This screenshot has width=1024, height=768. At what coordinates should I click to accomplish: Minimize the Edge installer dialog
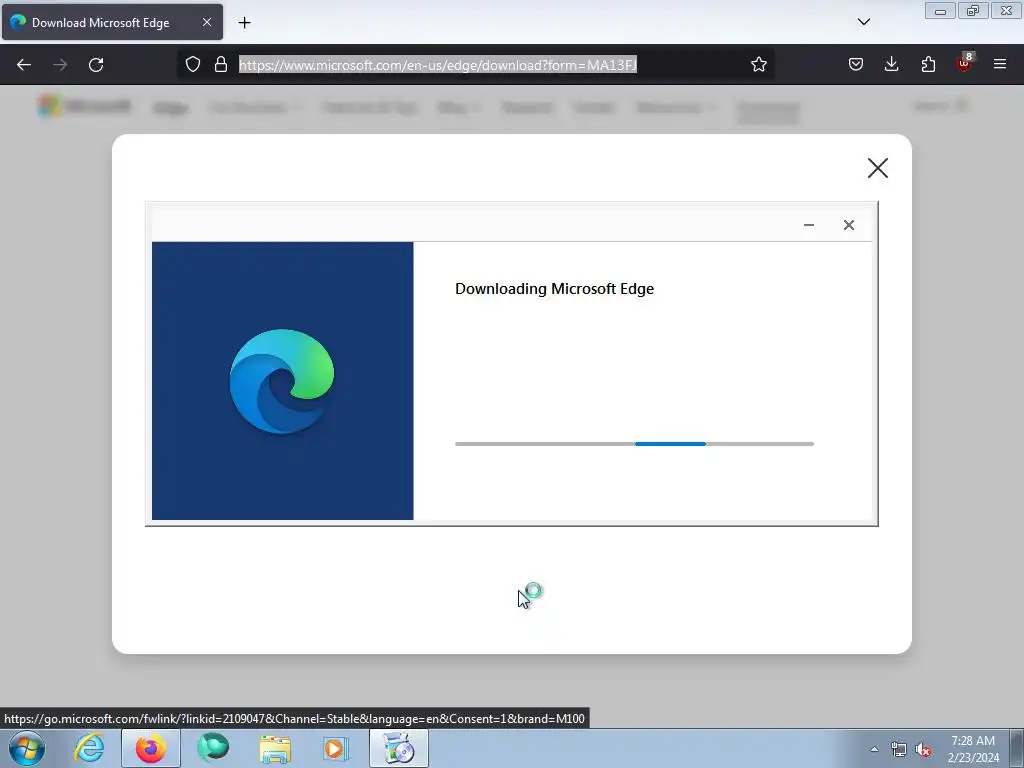pyautogui.click(x=808, y=225)
